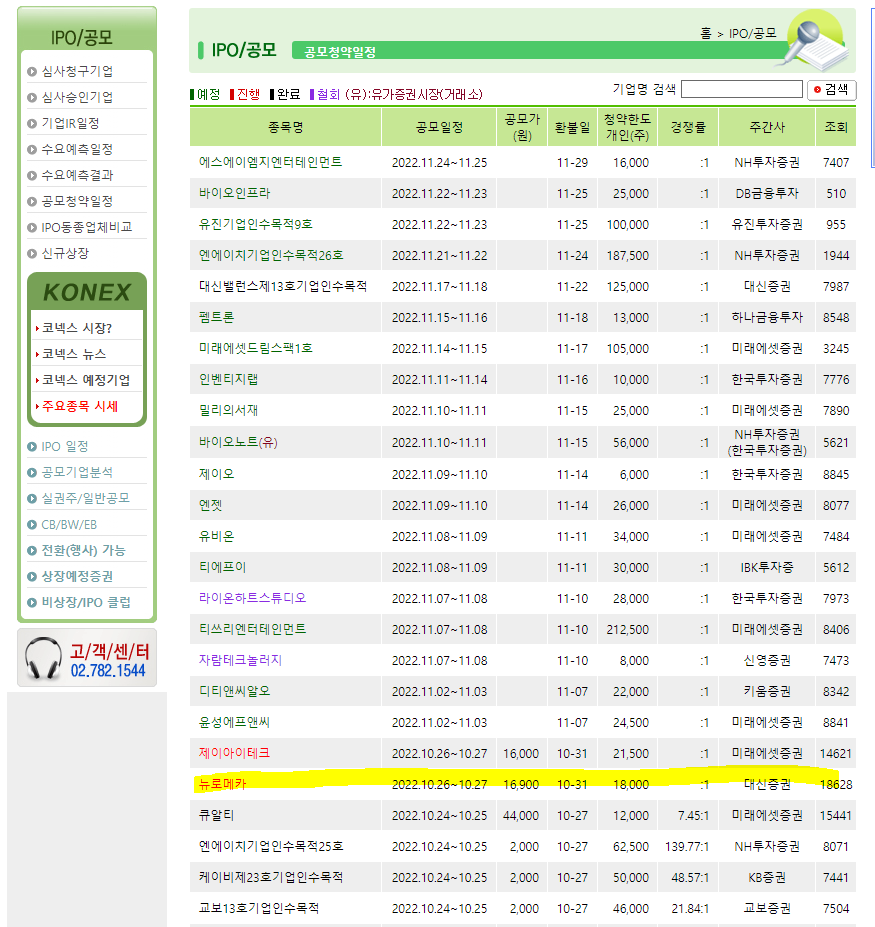
Task: Click the 검색 button
Action: click(x=832, y=89)
